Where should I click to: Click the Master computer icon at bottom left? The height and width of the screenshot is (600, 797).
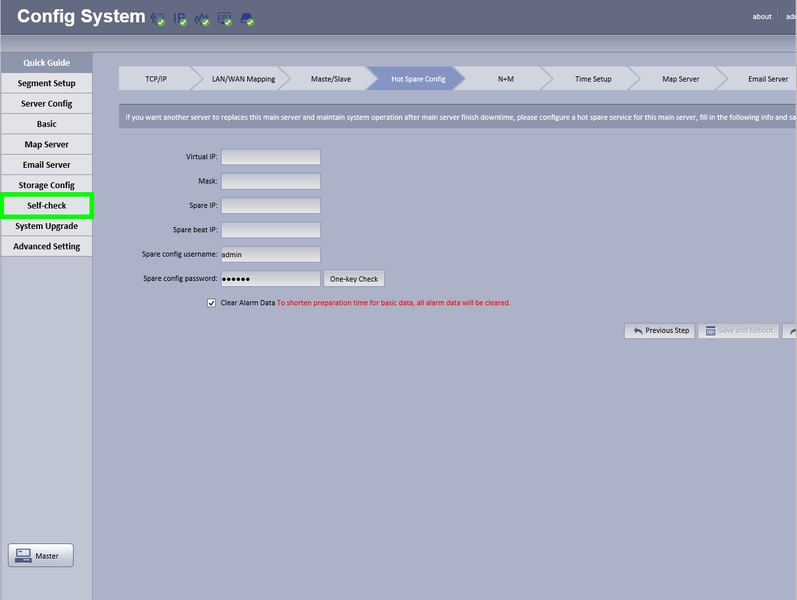coord(23,555)
